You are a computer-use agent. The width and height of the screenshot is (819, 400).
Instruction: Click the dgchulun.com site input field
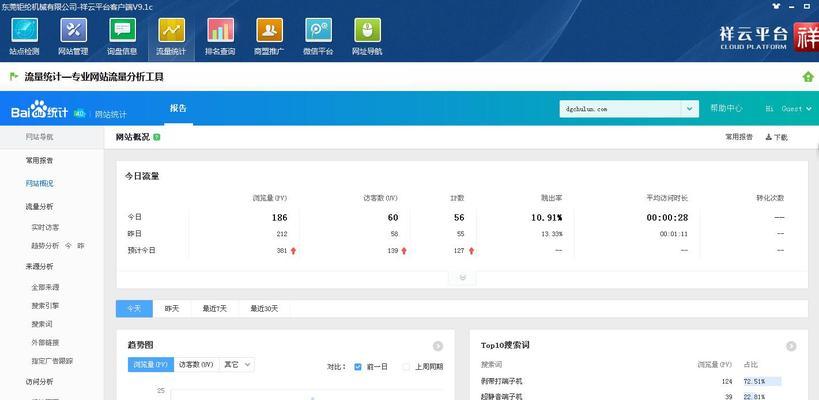(x=620, y=109)
